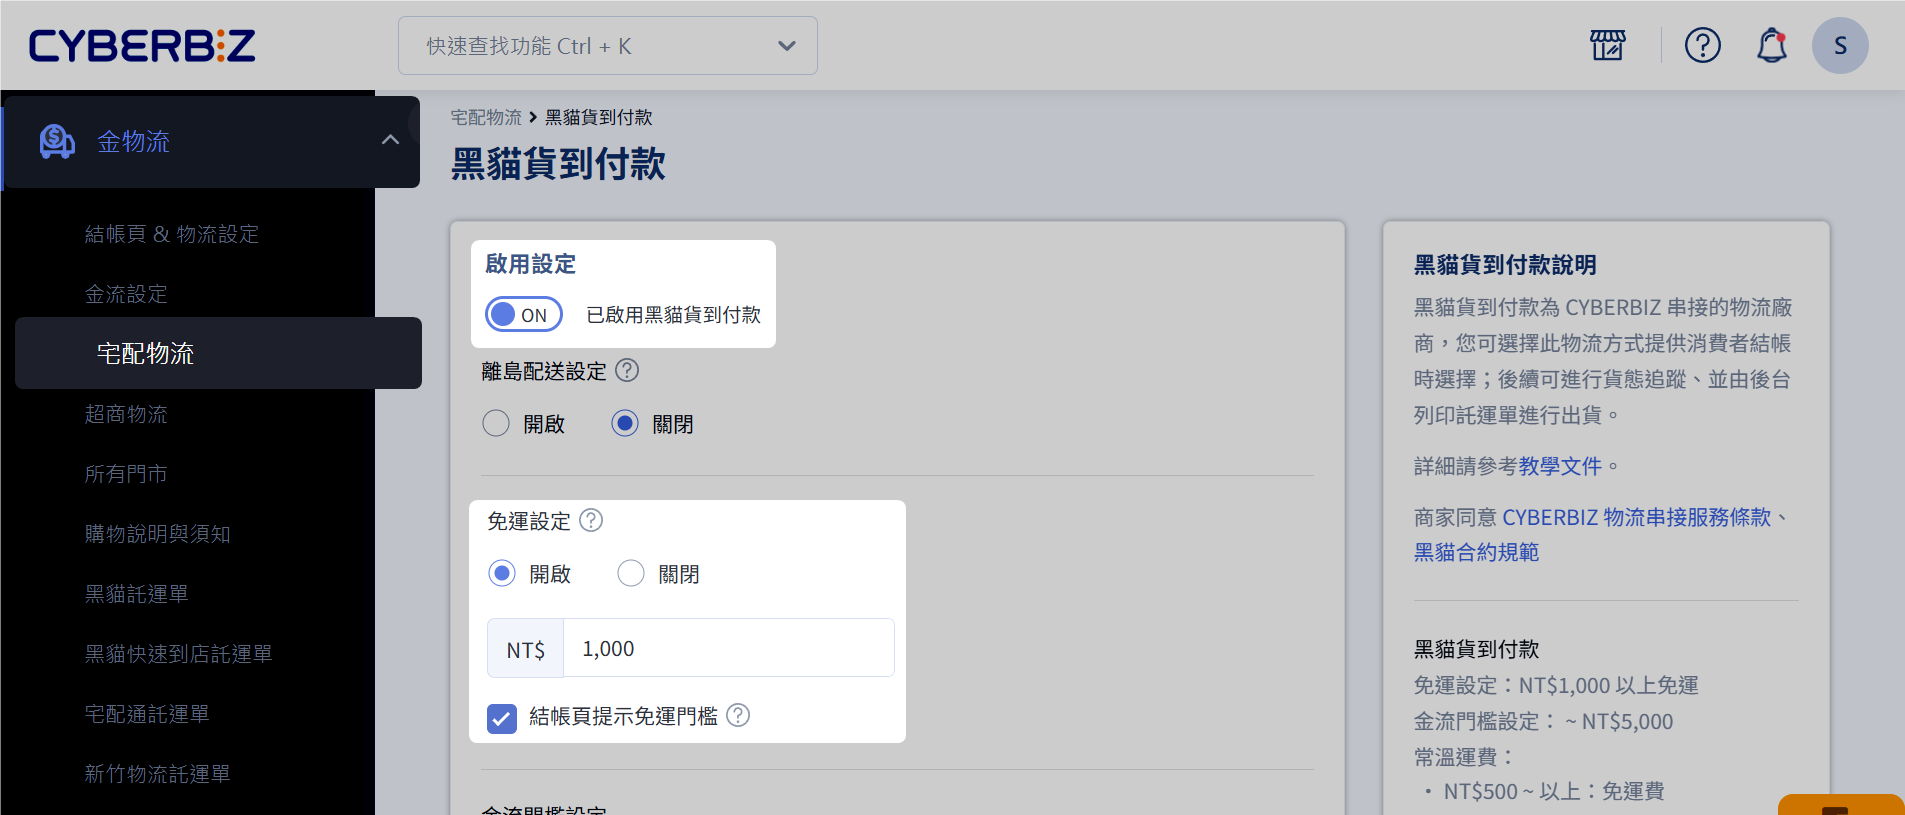Go to 超商物流 in sidebar
1905x815 pixels.
point(126,414)
